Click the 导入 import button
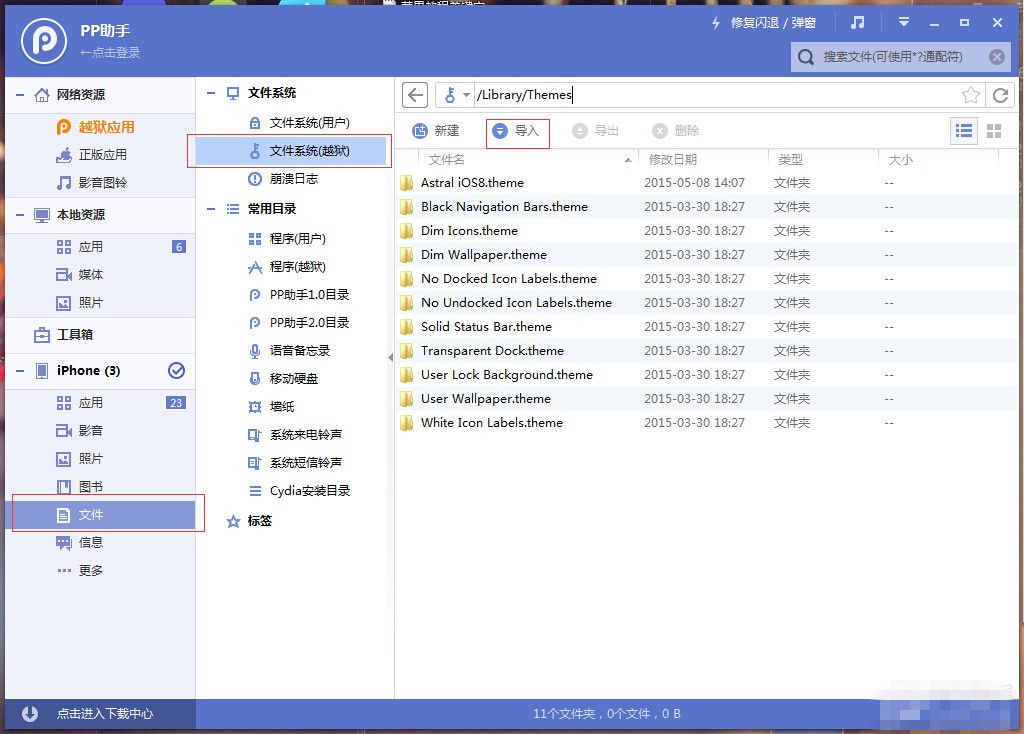The width and height of the screenshot is (1024, 734). pyautogui.click(x=516, y=131)
